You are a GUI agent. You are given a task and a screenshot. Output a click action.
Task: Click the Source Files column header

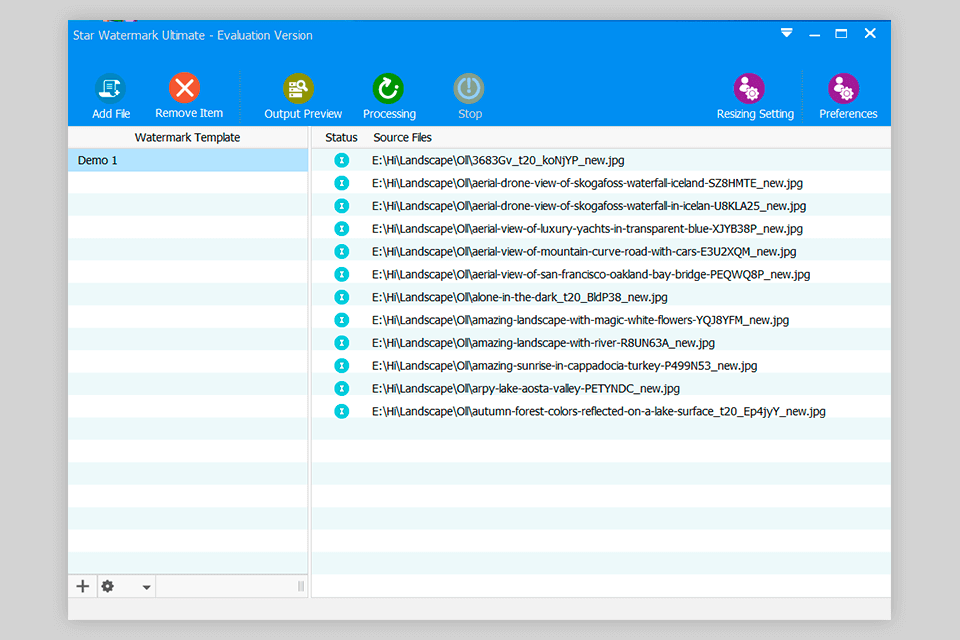point(402,137)
